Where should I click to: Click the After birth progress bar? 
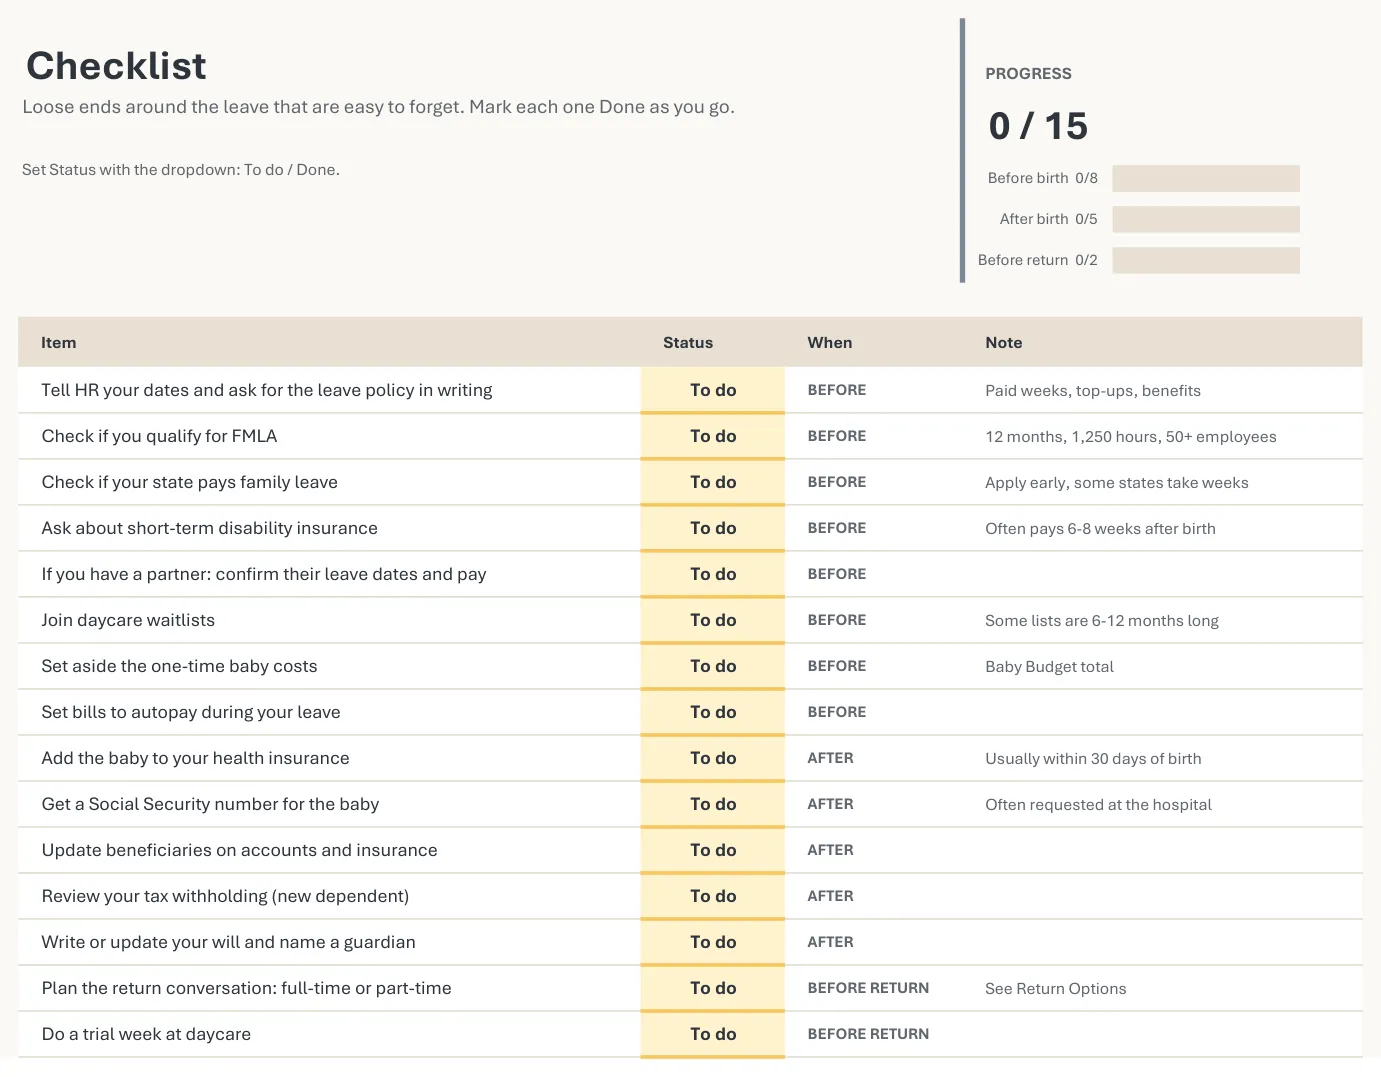tap(1206, 219)
